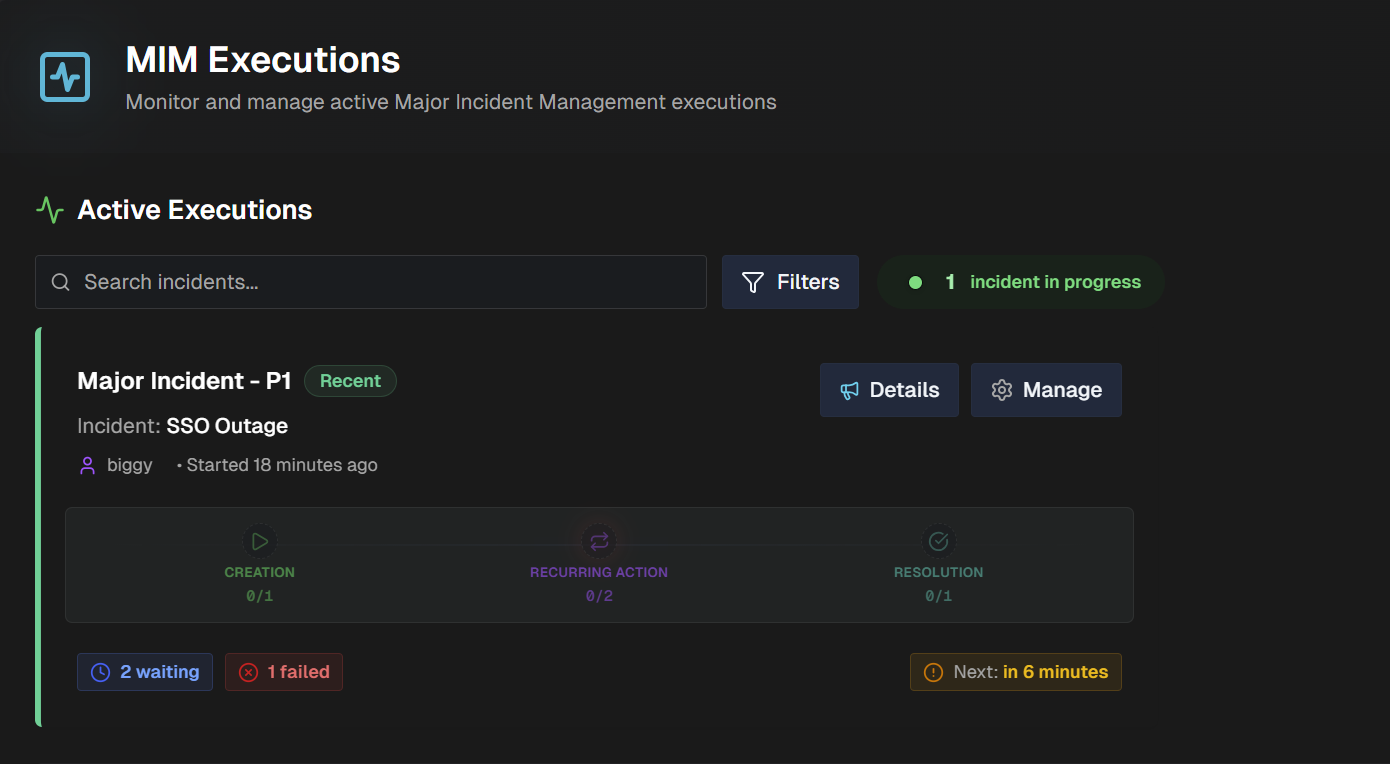This screenshot has width=1390, height=764.
Task: Select the Creation stage play icon
Action: click(259, 541)
